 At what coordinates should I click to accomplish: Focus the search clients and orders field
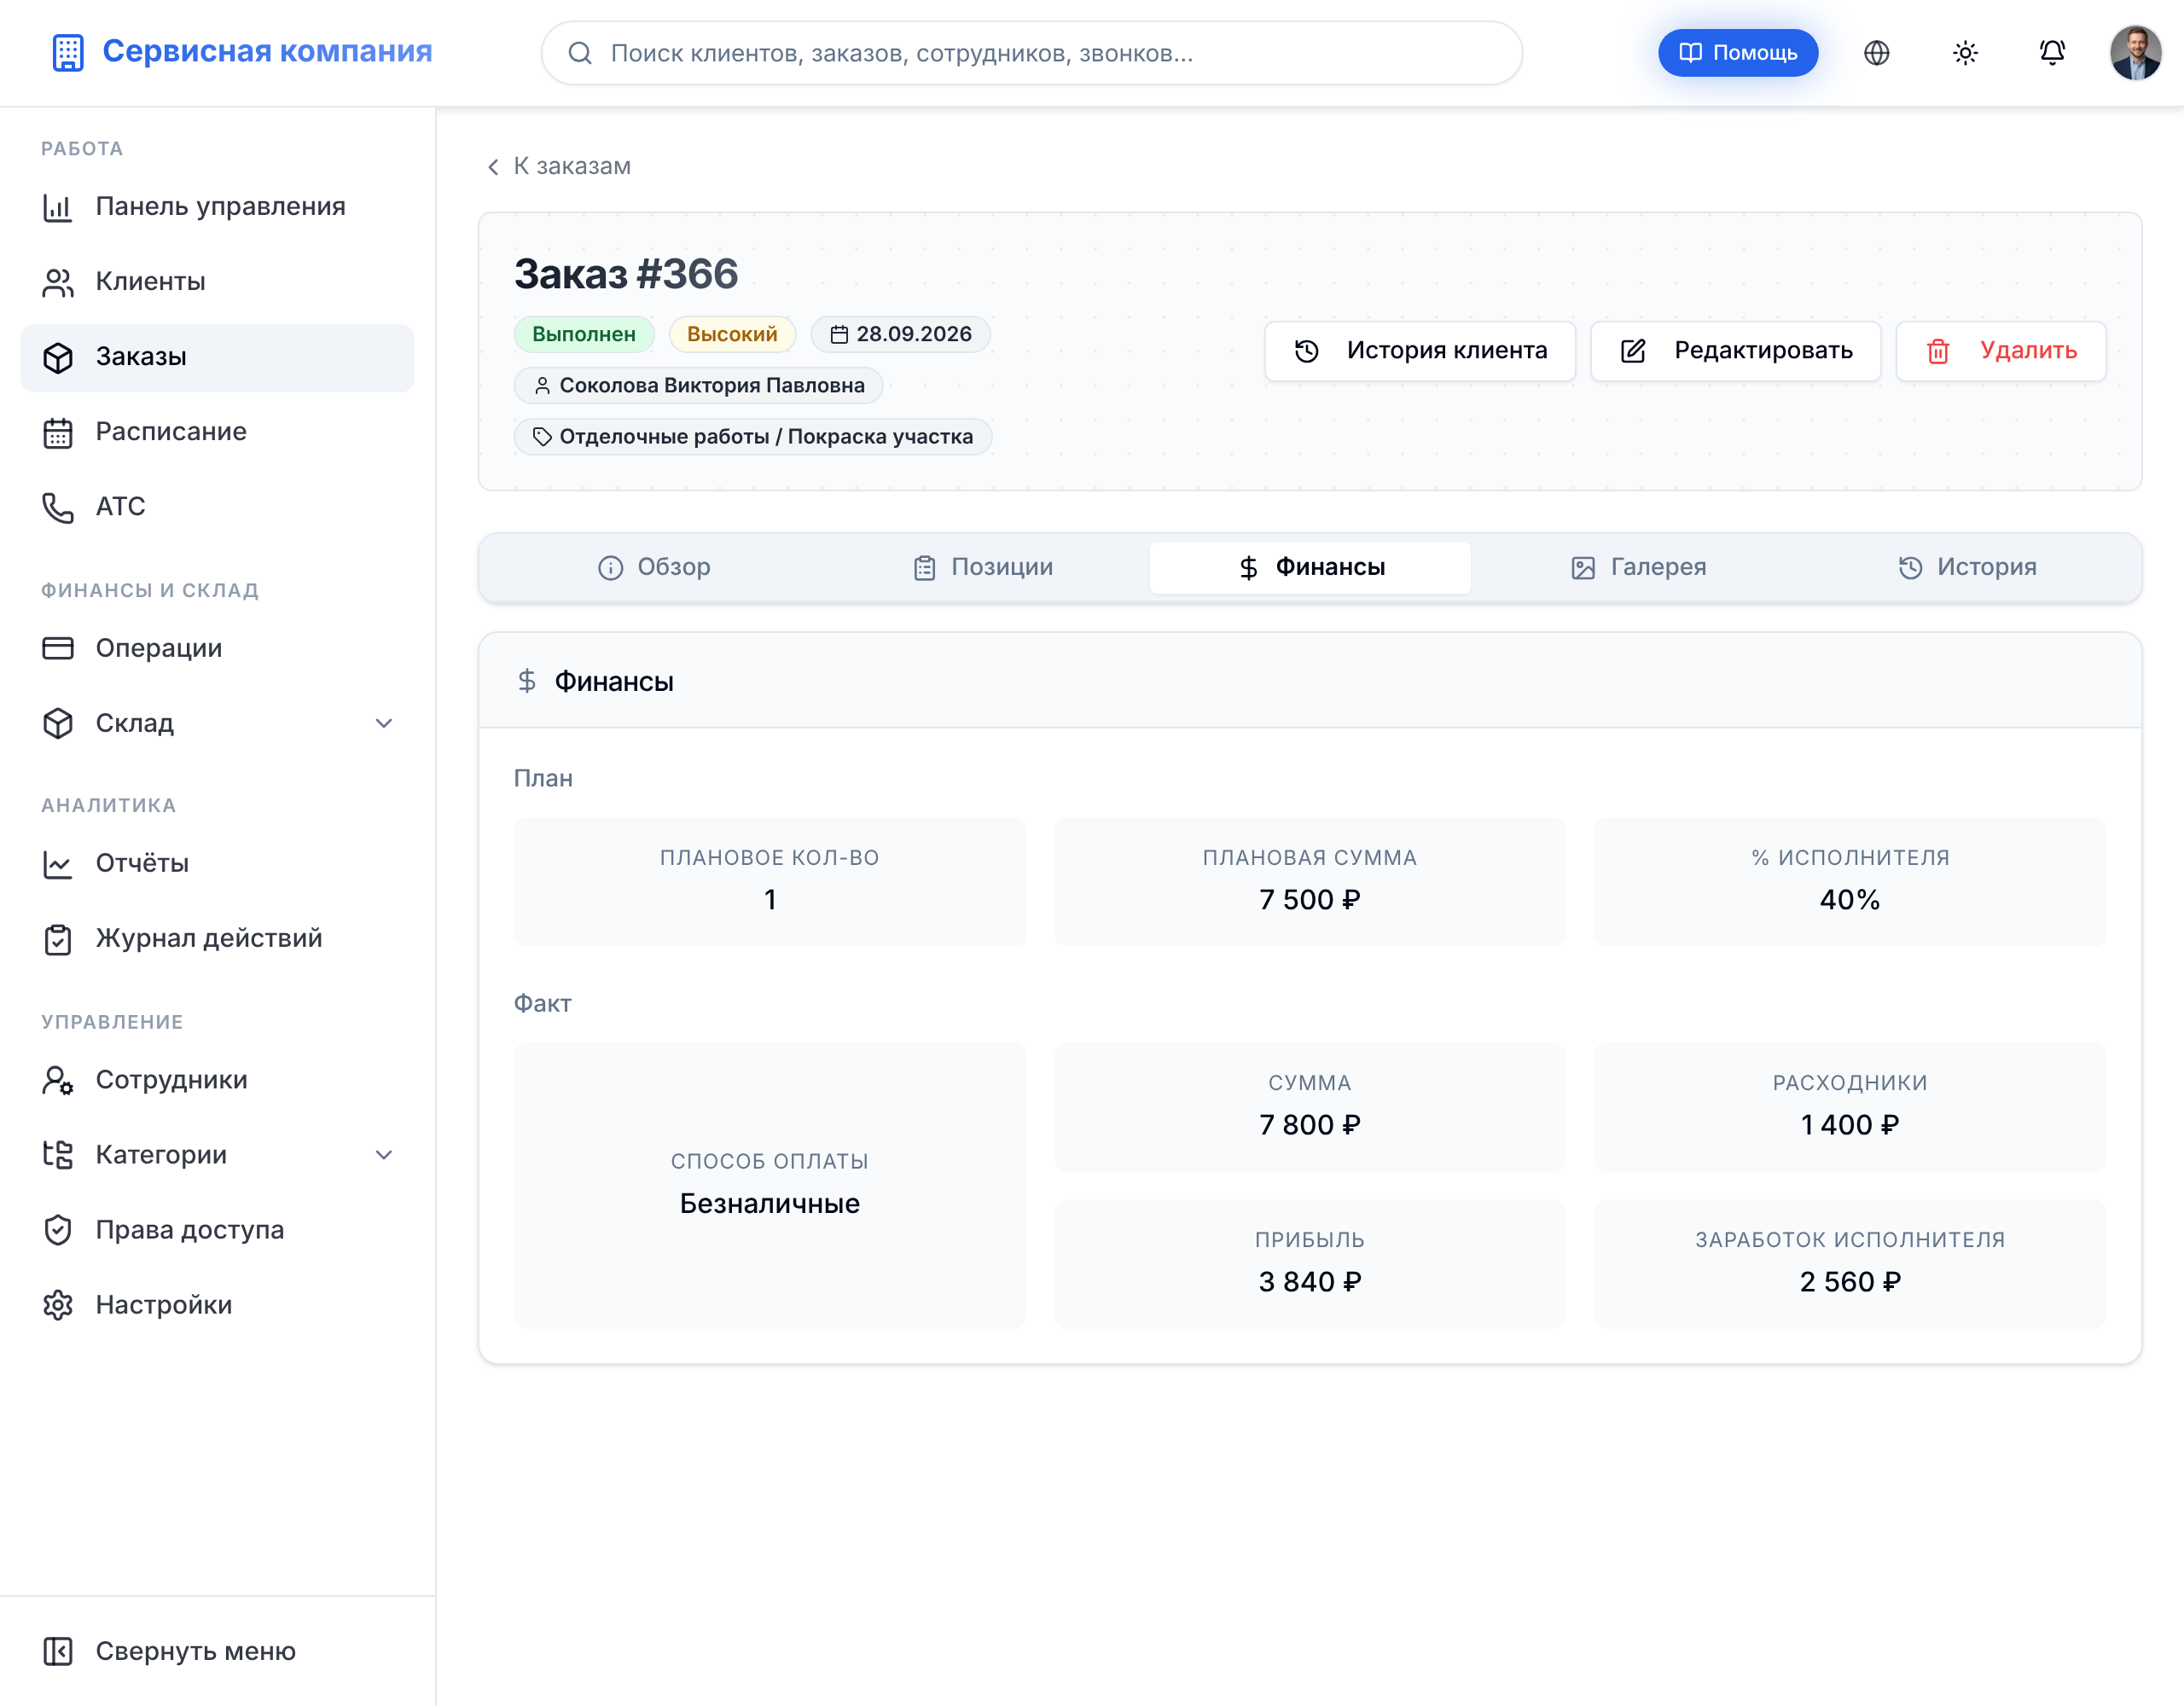tap(1031, 53)
